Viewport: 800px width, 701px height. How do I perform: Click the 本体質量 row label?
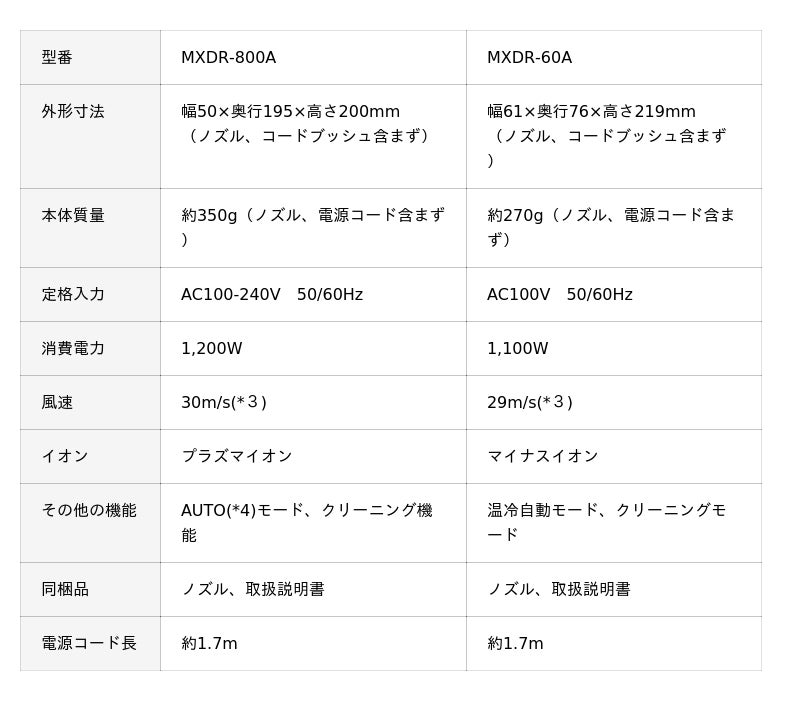coord(73,215)
